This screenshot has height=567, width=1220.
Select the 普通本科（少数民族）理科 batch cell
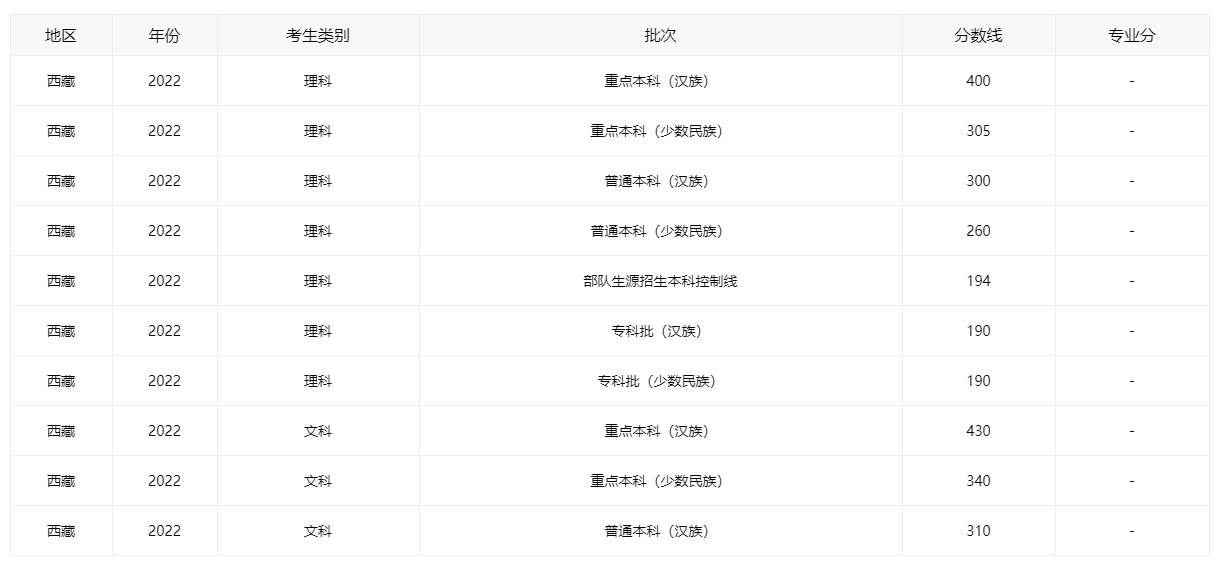[x=660, y=231]
